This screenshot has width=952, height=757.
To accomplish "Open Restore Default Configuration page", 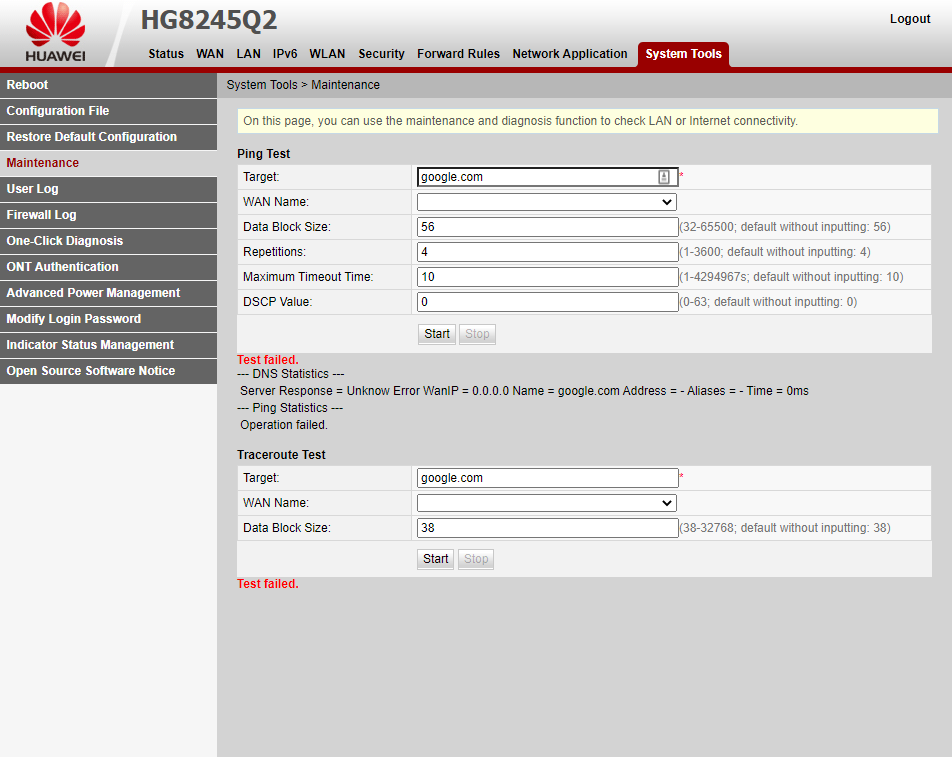I will [108, 137].
